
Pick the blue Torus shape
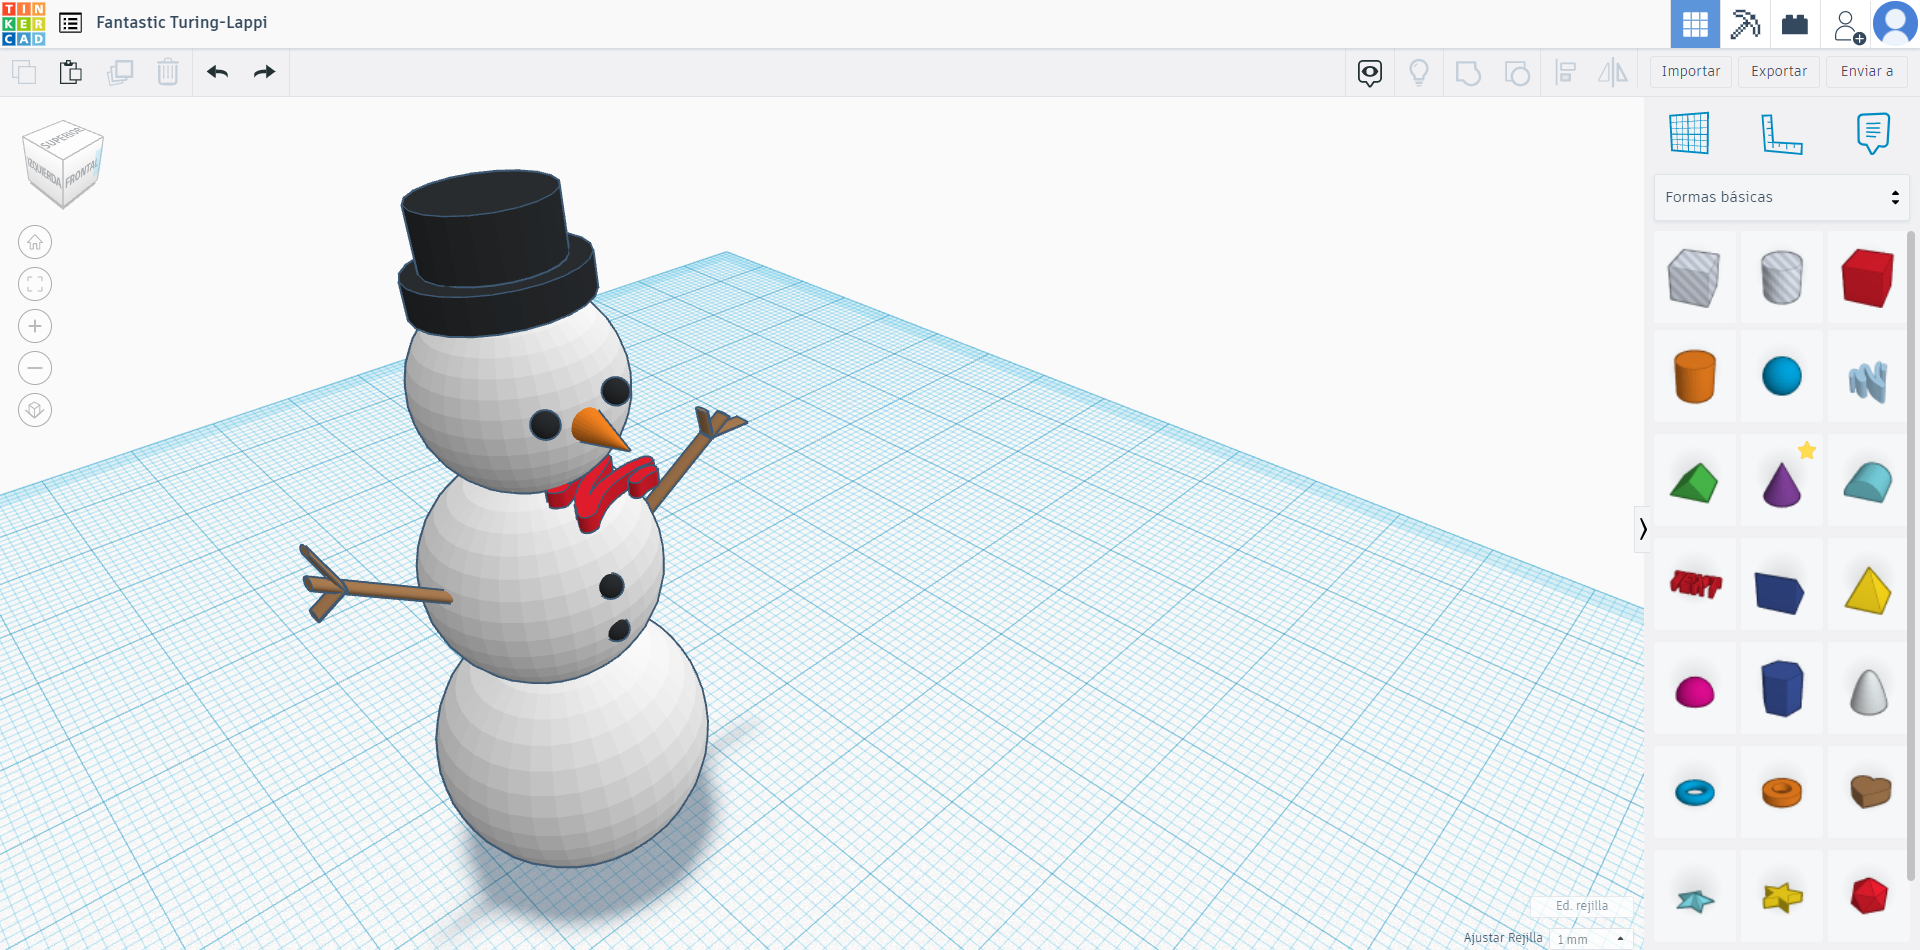(x=1694, y=793)
